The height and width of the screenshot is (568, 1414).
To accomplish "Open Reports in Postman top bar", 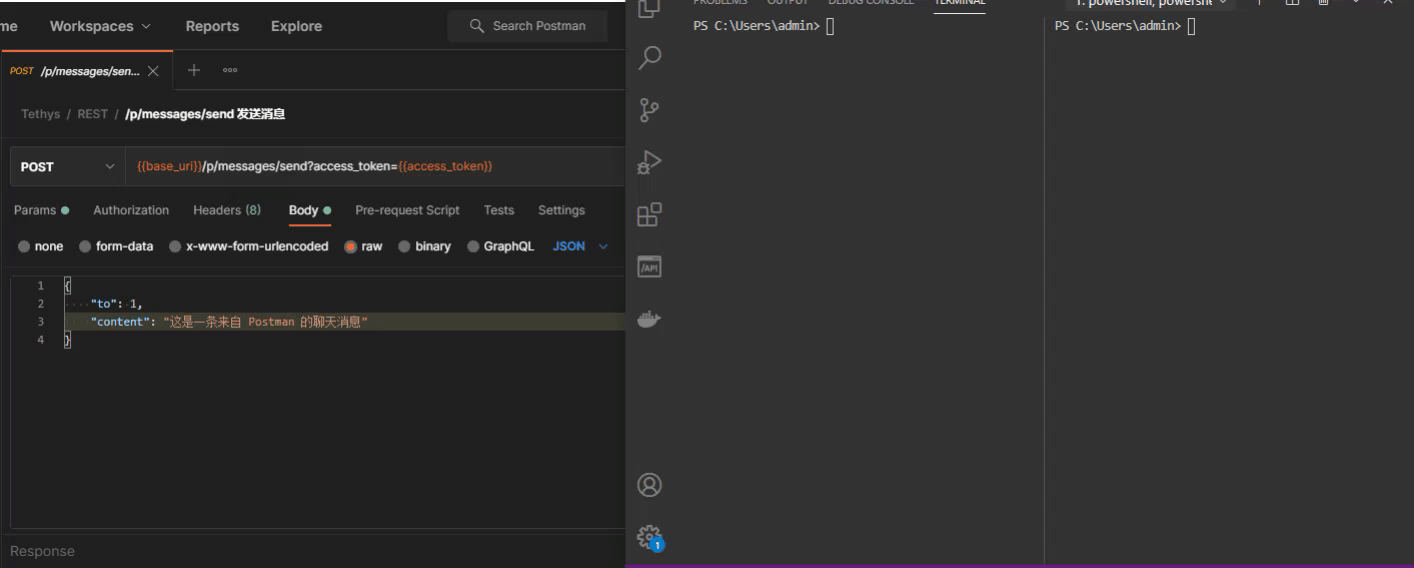I will point(212,26).
